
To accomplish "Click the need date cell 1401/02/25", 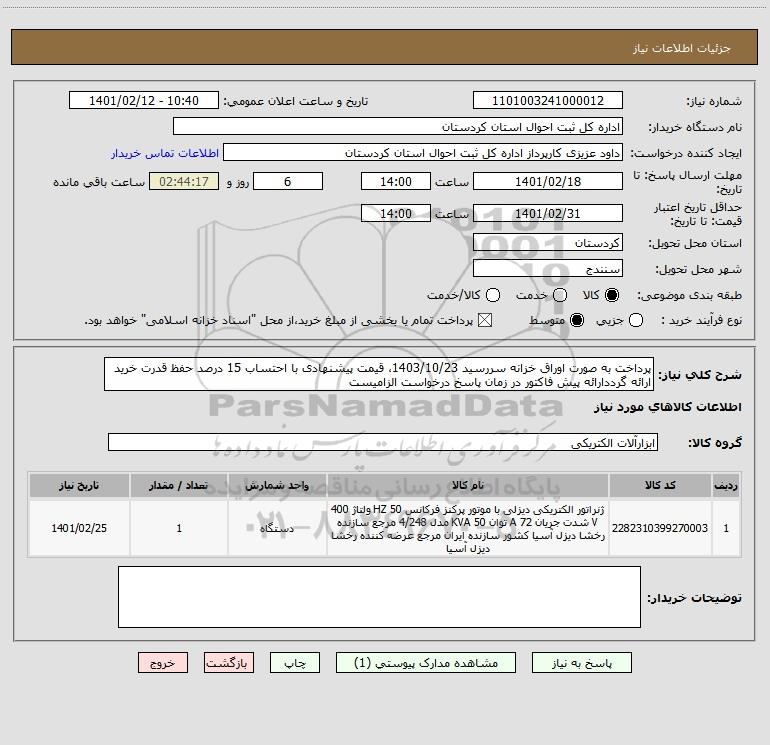I will [x=79, y=528].
